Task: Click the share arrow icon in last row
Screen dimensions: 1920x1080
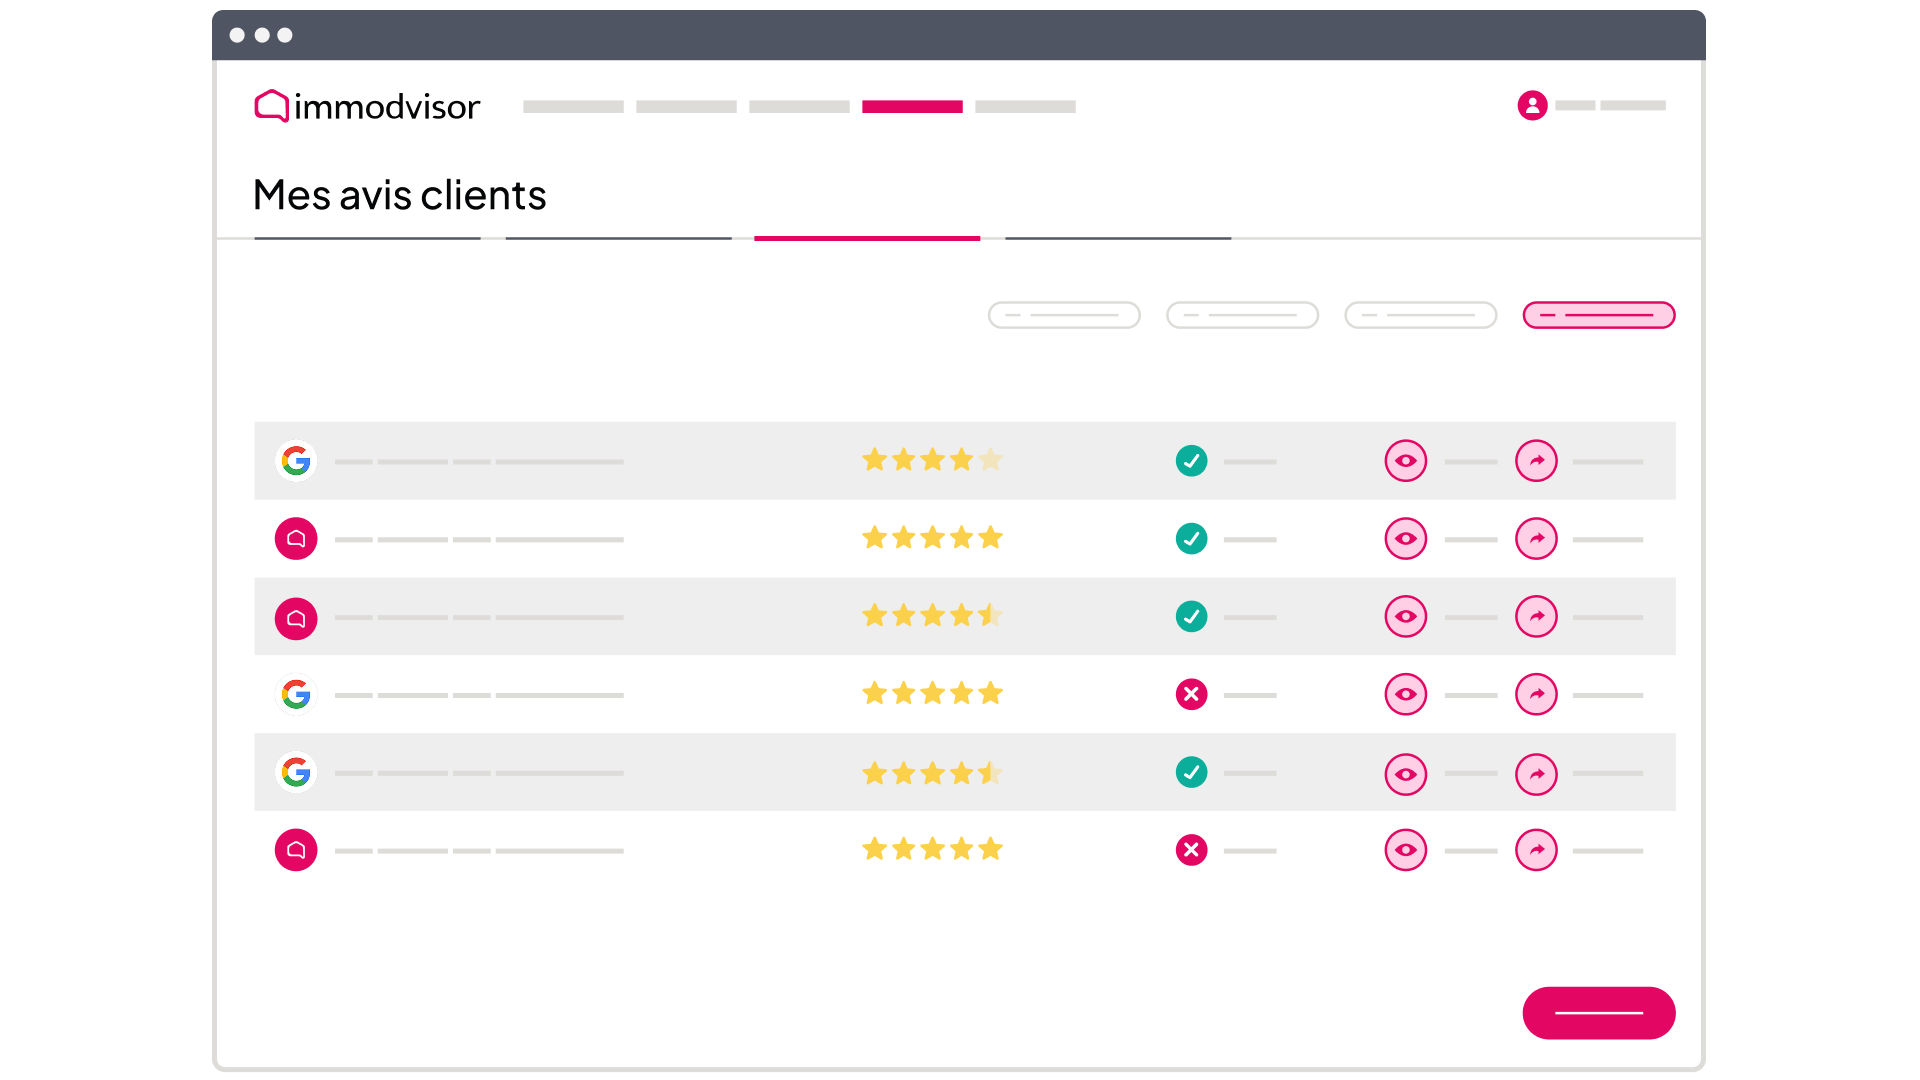Action: (x=1536, y=850)
